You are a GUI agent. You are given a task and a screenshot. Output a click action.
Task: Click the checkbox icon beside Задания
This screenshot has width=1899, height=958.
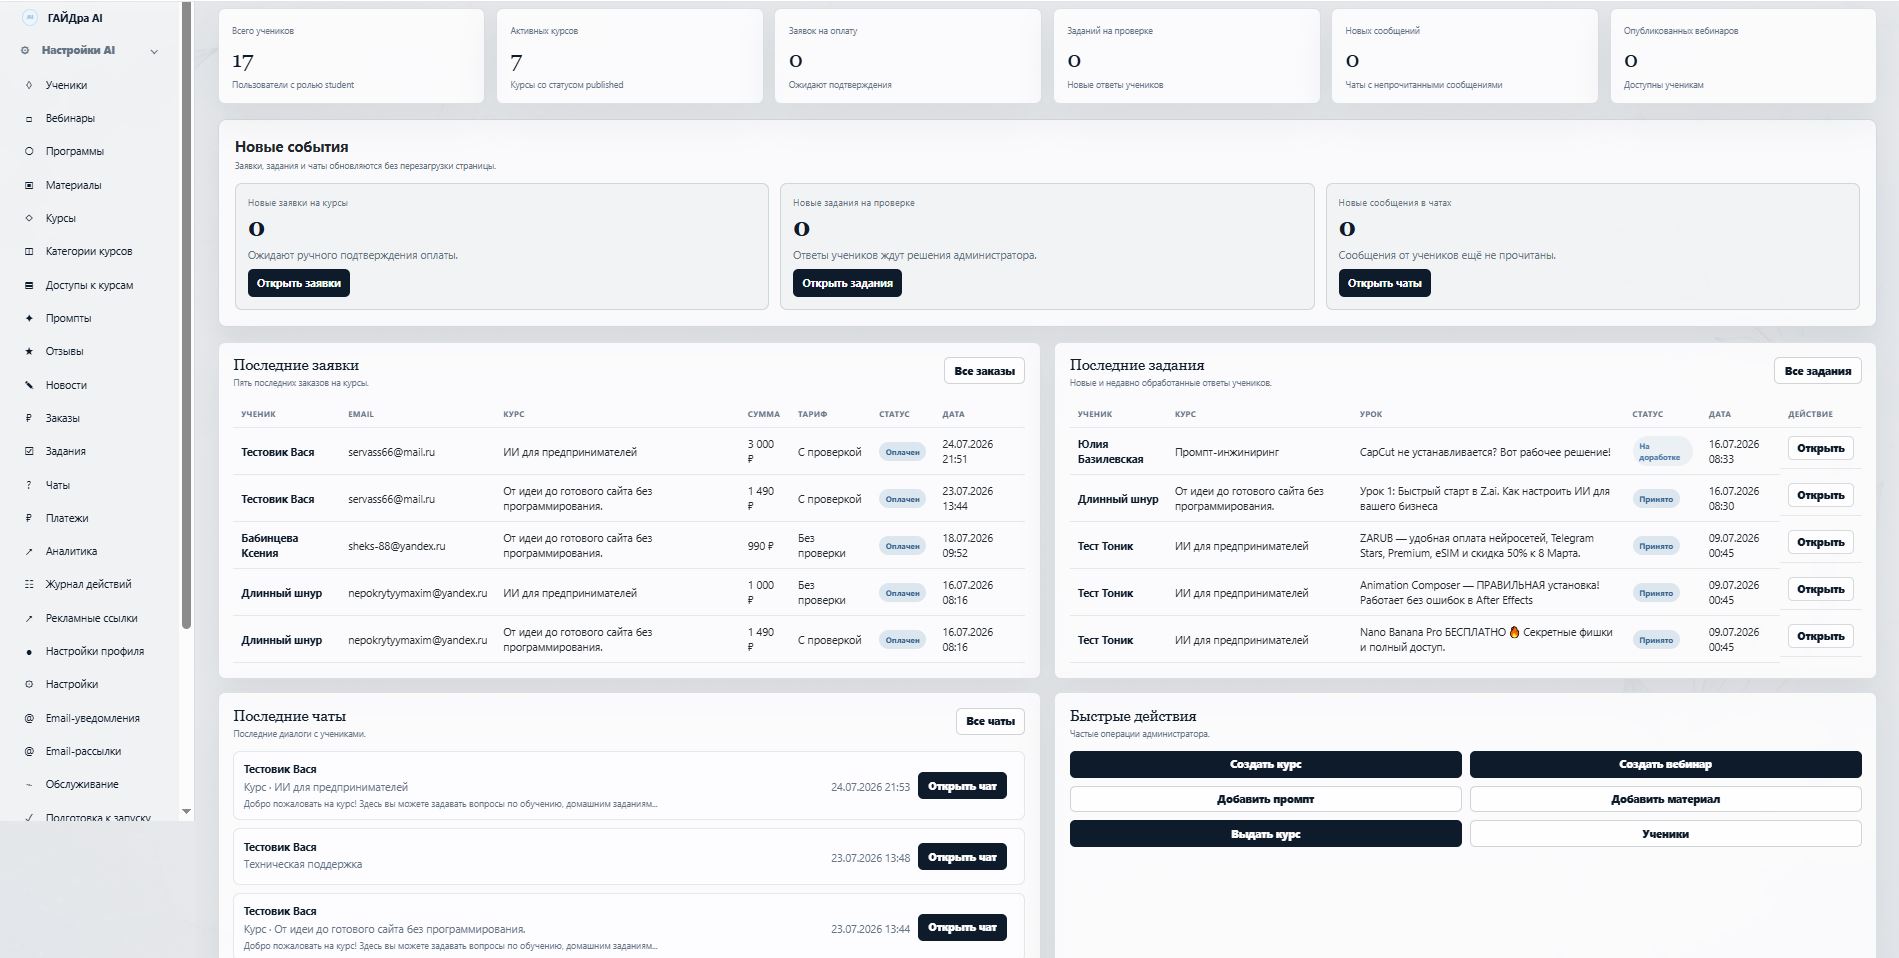click(29, 451)
